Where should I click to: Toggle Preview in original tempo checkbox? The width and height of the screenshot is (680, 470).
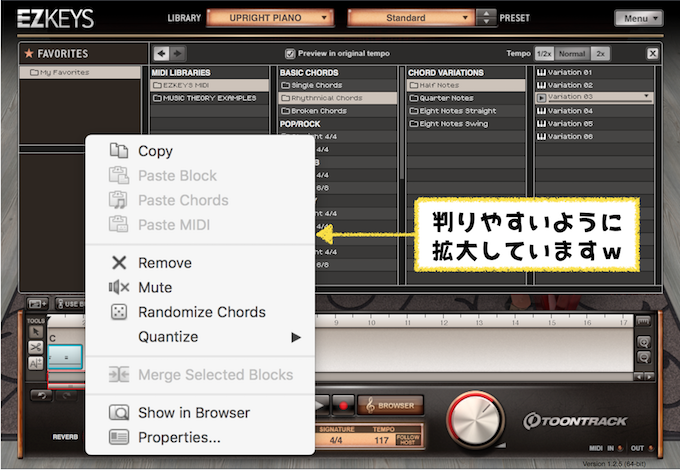point(290,54)
